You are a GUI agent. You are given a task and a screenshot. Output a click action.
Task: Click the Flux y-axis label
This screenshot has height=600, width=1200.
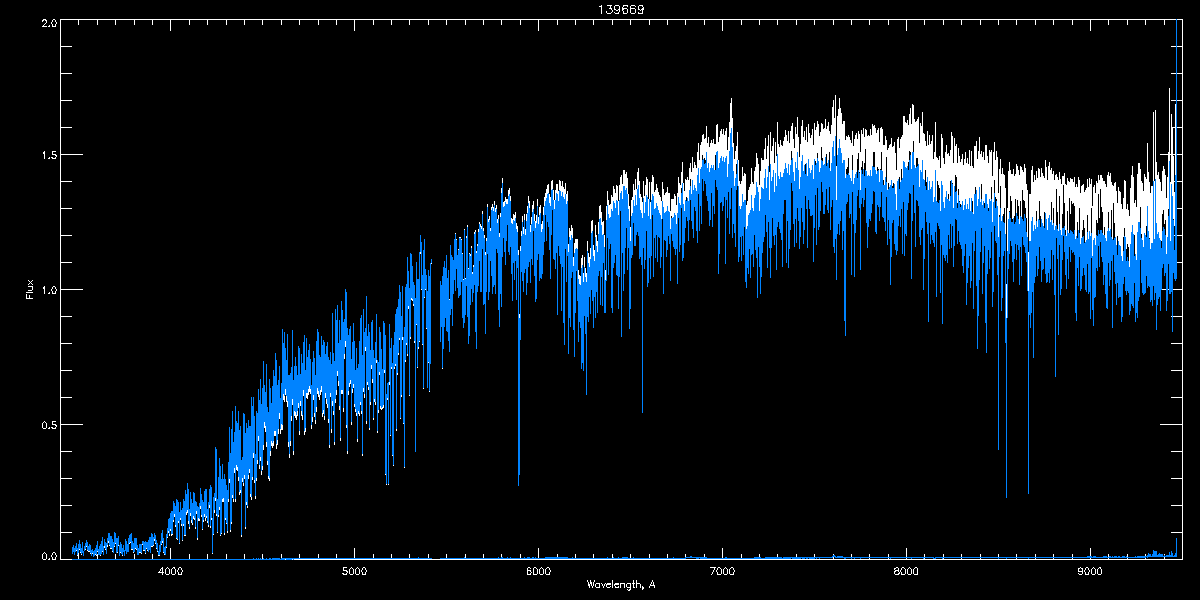pyautogui.click(x=29, y=289)
